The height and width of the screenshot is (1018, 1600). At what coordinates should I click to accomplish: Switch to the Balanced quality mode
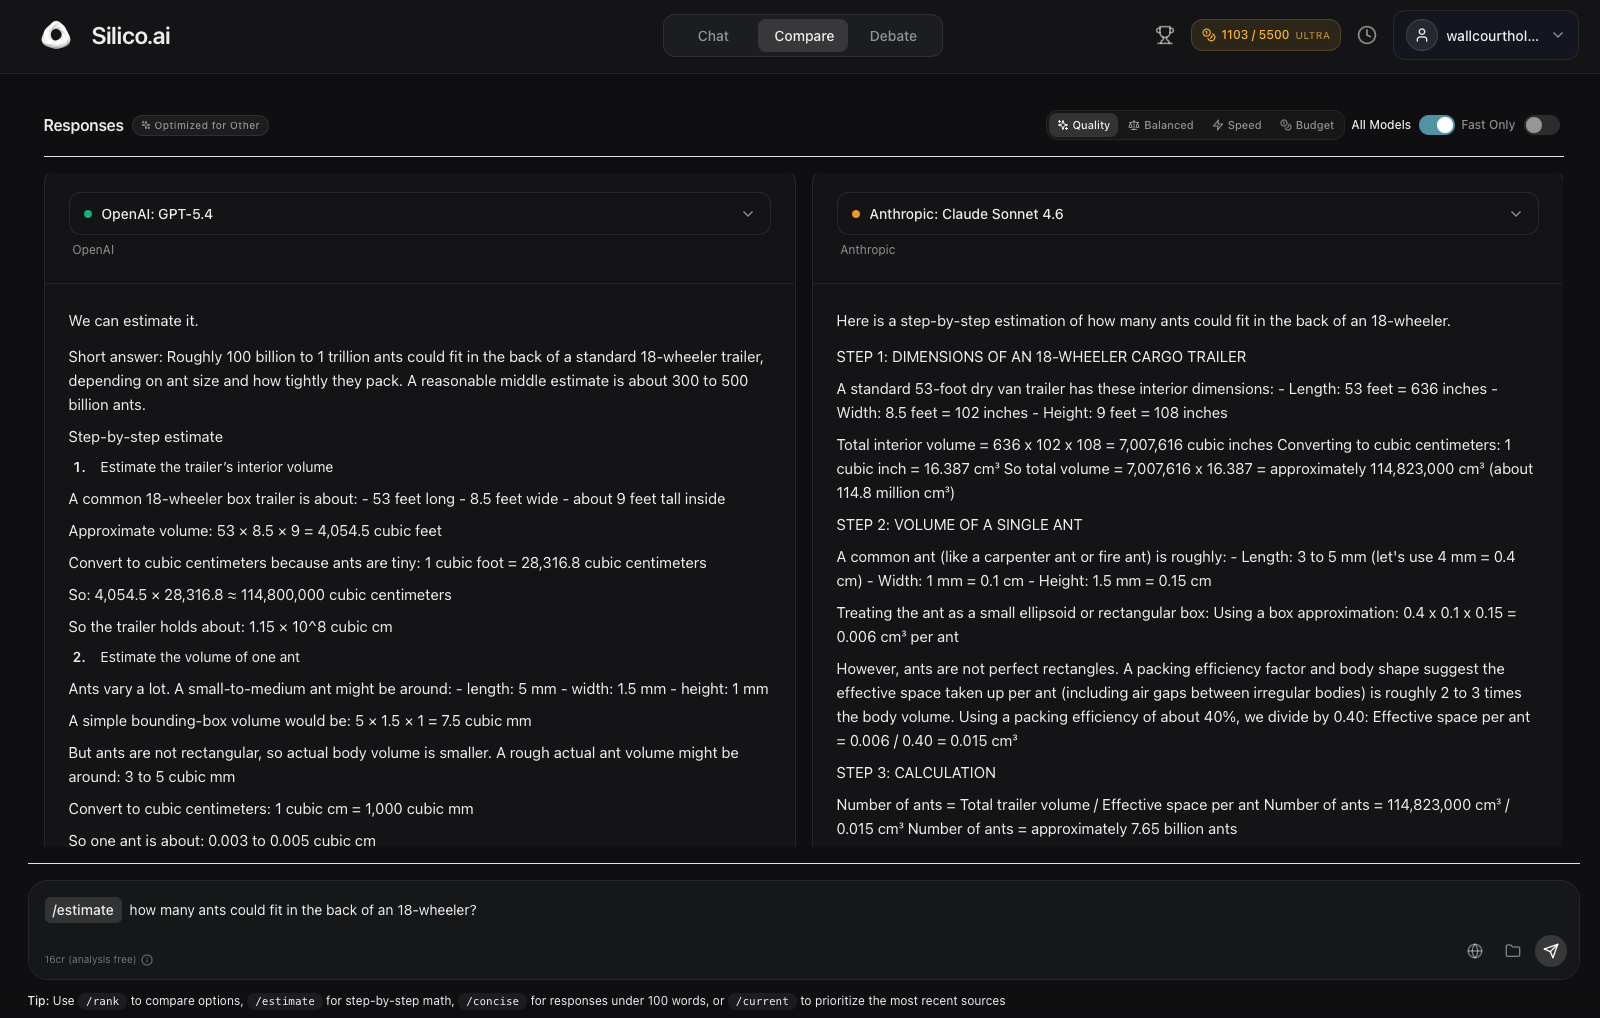(1160, 125)
